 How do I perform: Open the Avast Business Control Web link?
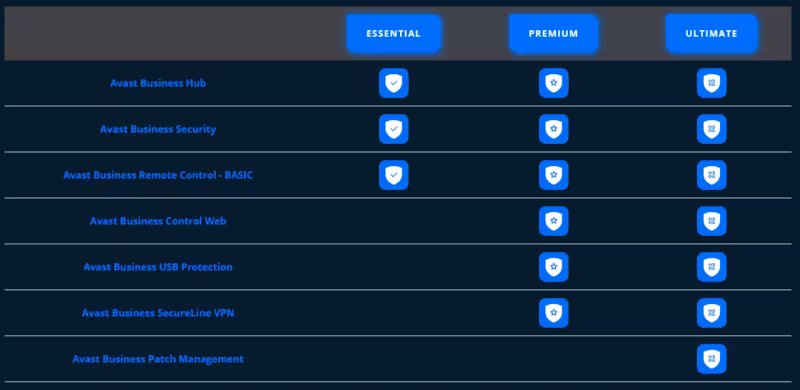tap(158, 221)
